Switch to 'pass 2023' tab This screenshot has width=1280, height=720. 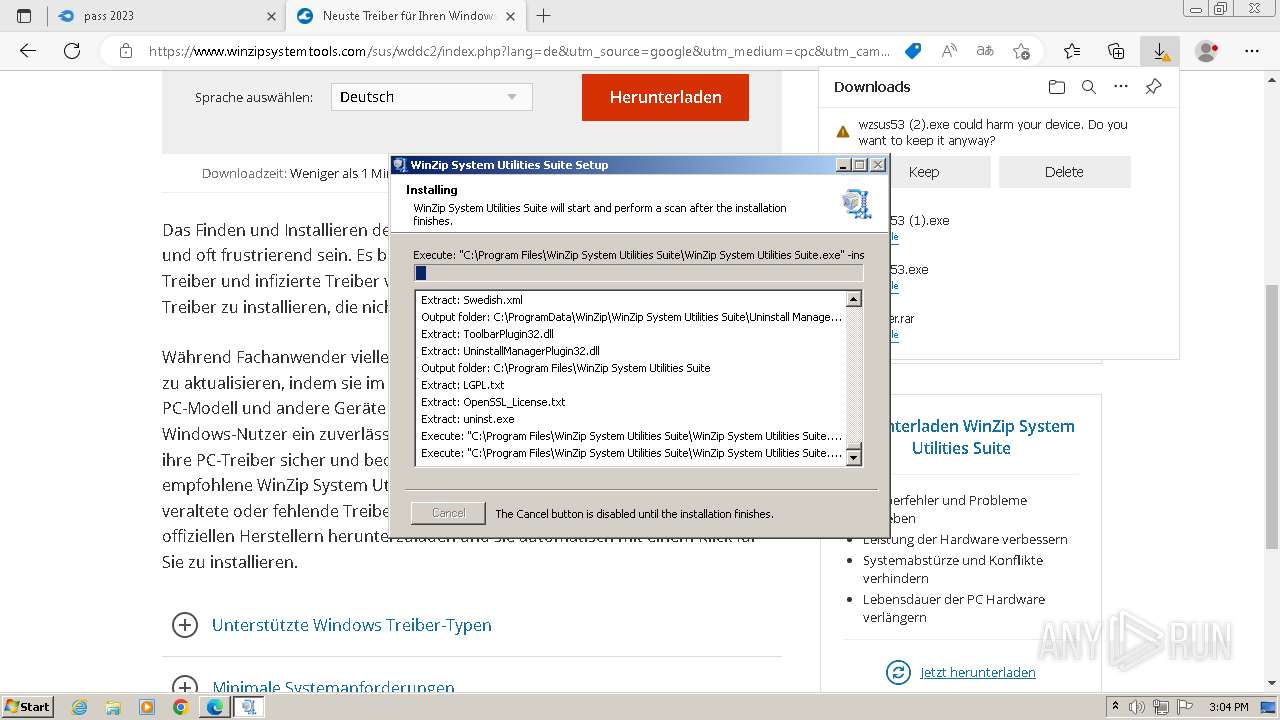[166, 16]
